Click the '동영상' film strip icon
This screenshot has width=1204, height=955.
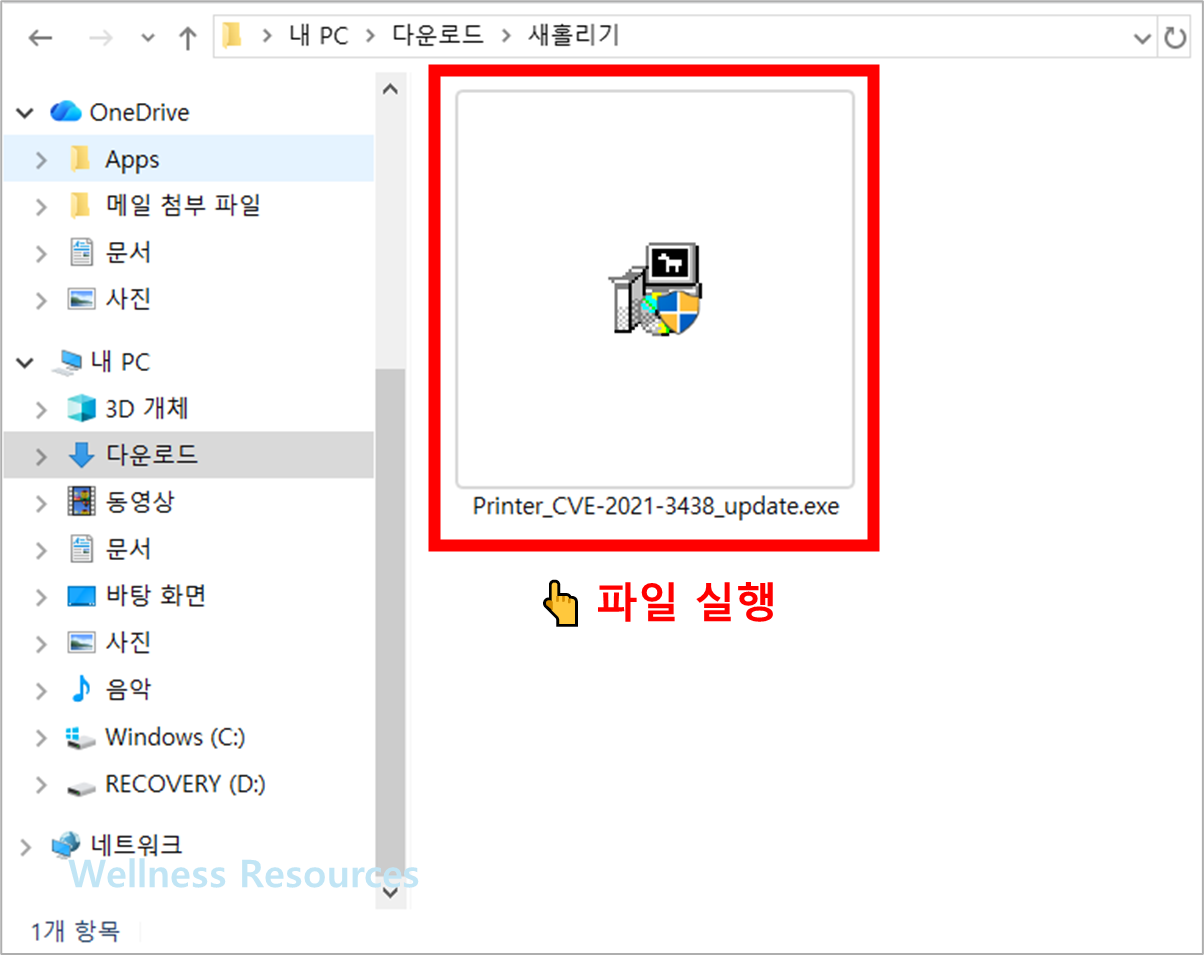[x=81, y=501]
